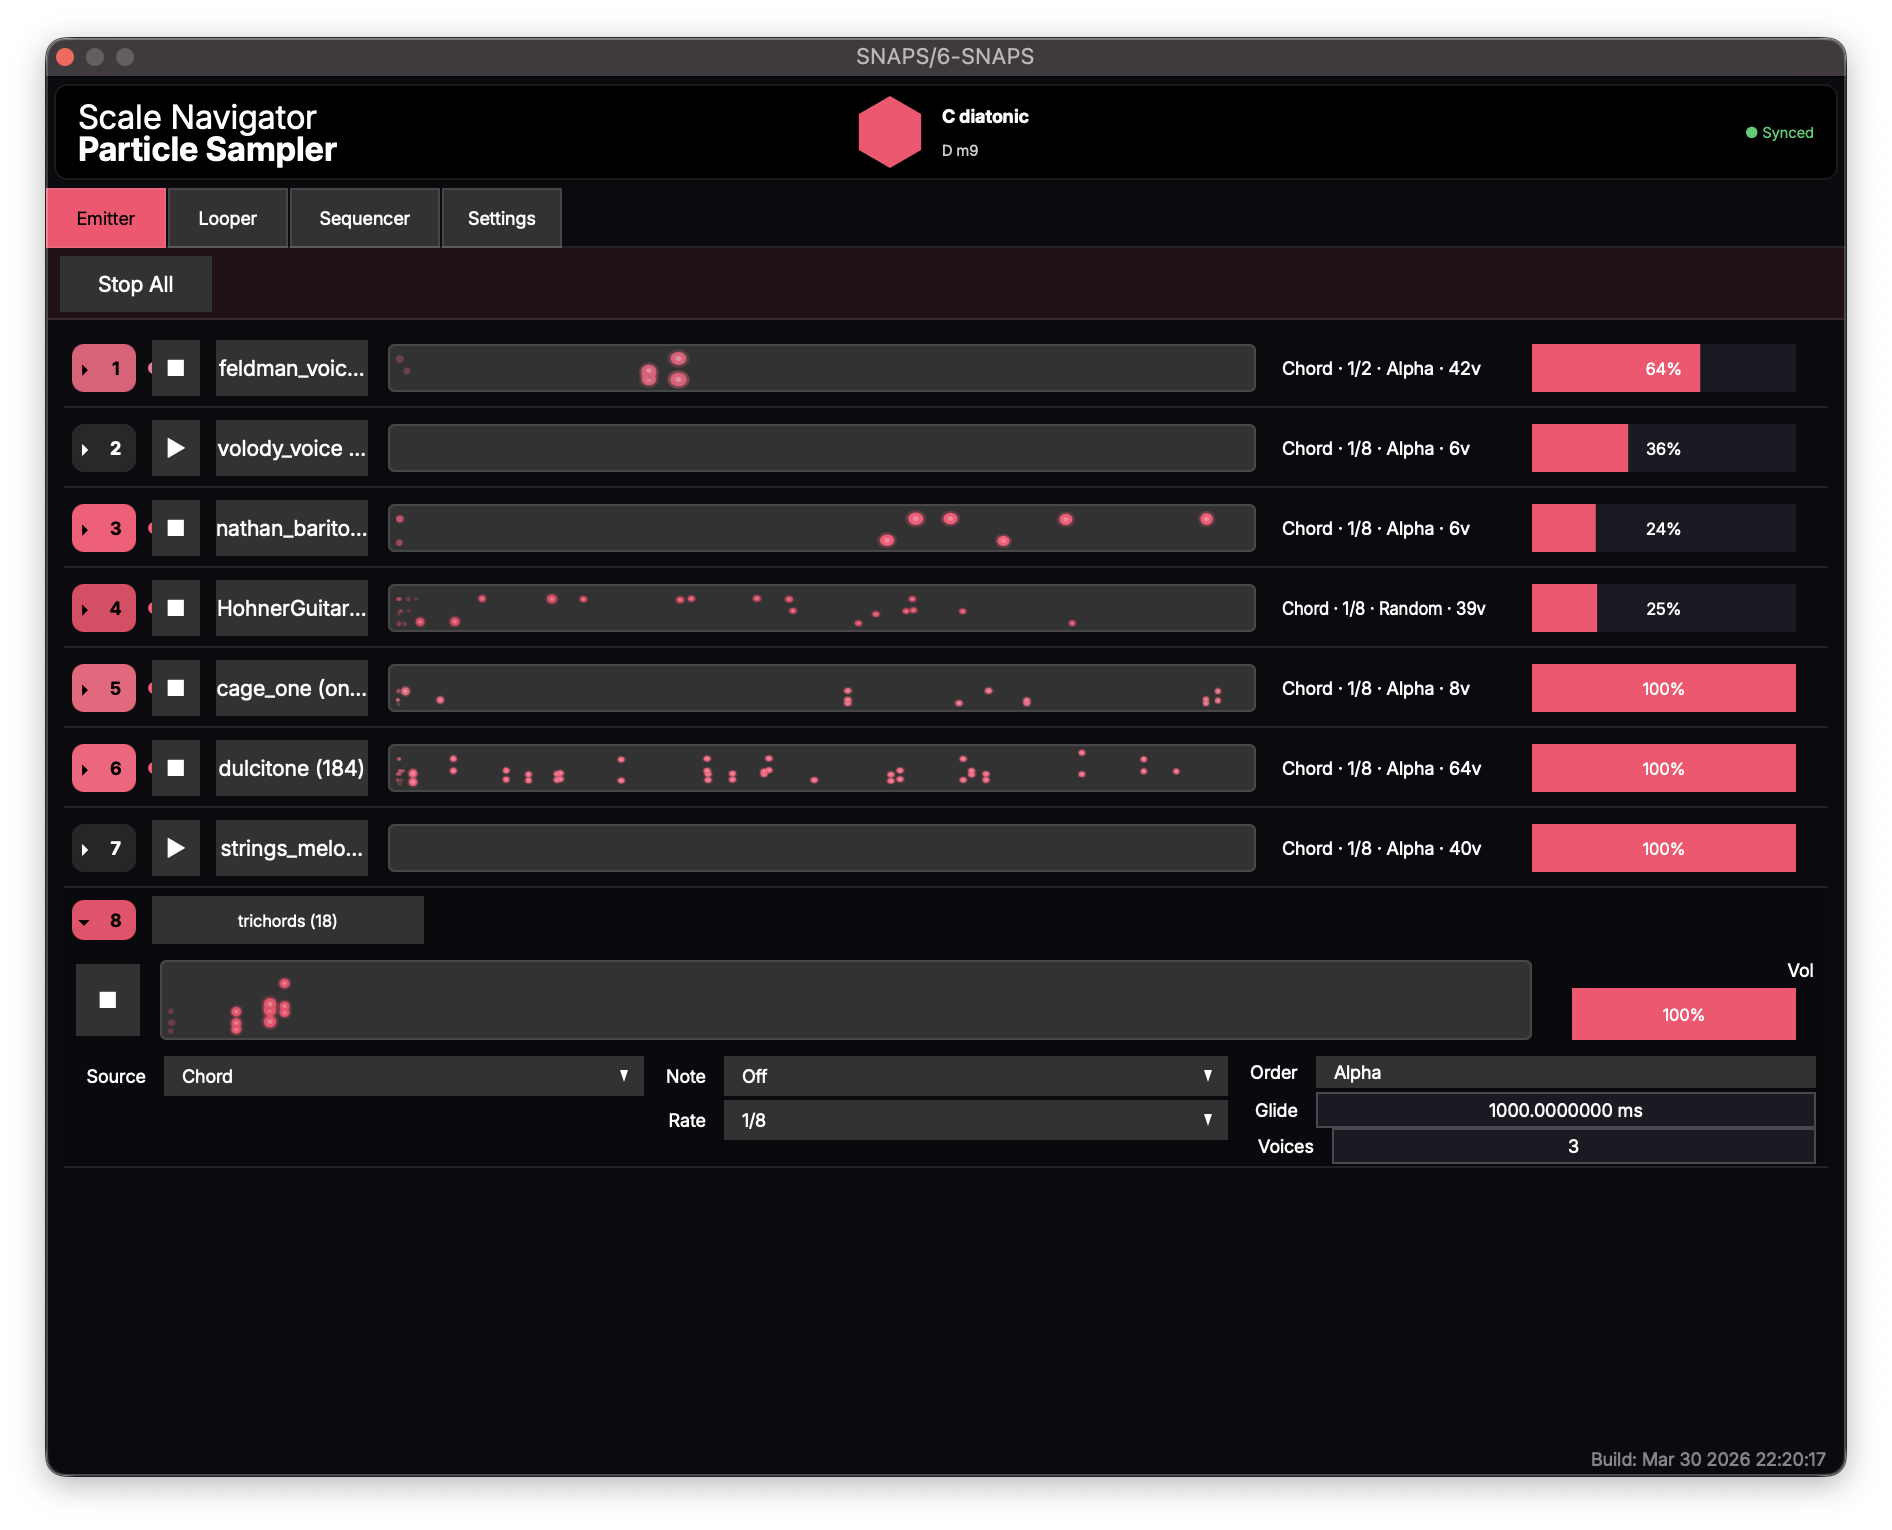This screenshot has width=1892, height=1530.
Task: Click the 'Chord · 1/8 · Alpha · 40v' summary
Action: pos(1381,848)
